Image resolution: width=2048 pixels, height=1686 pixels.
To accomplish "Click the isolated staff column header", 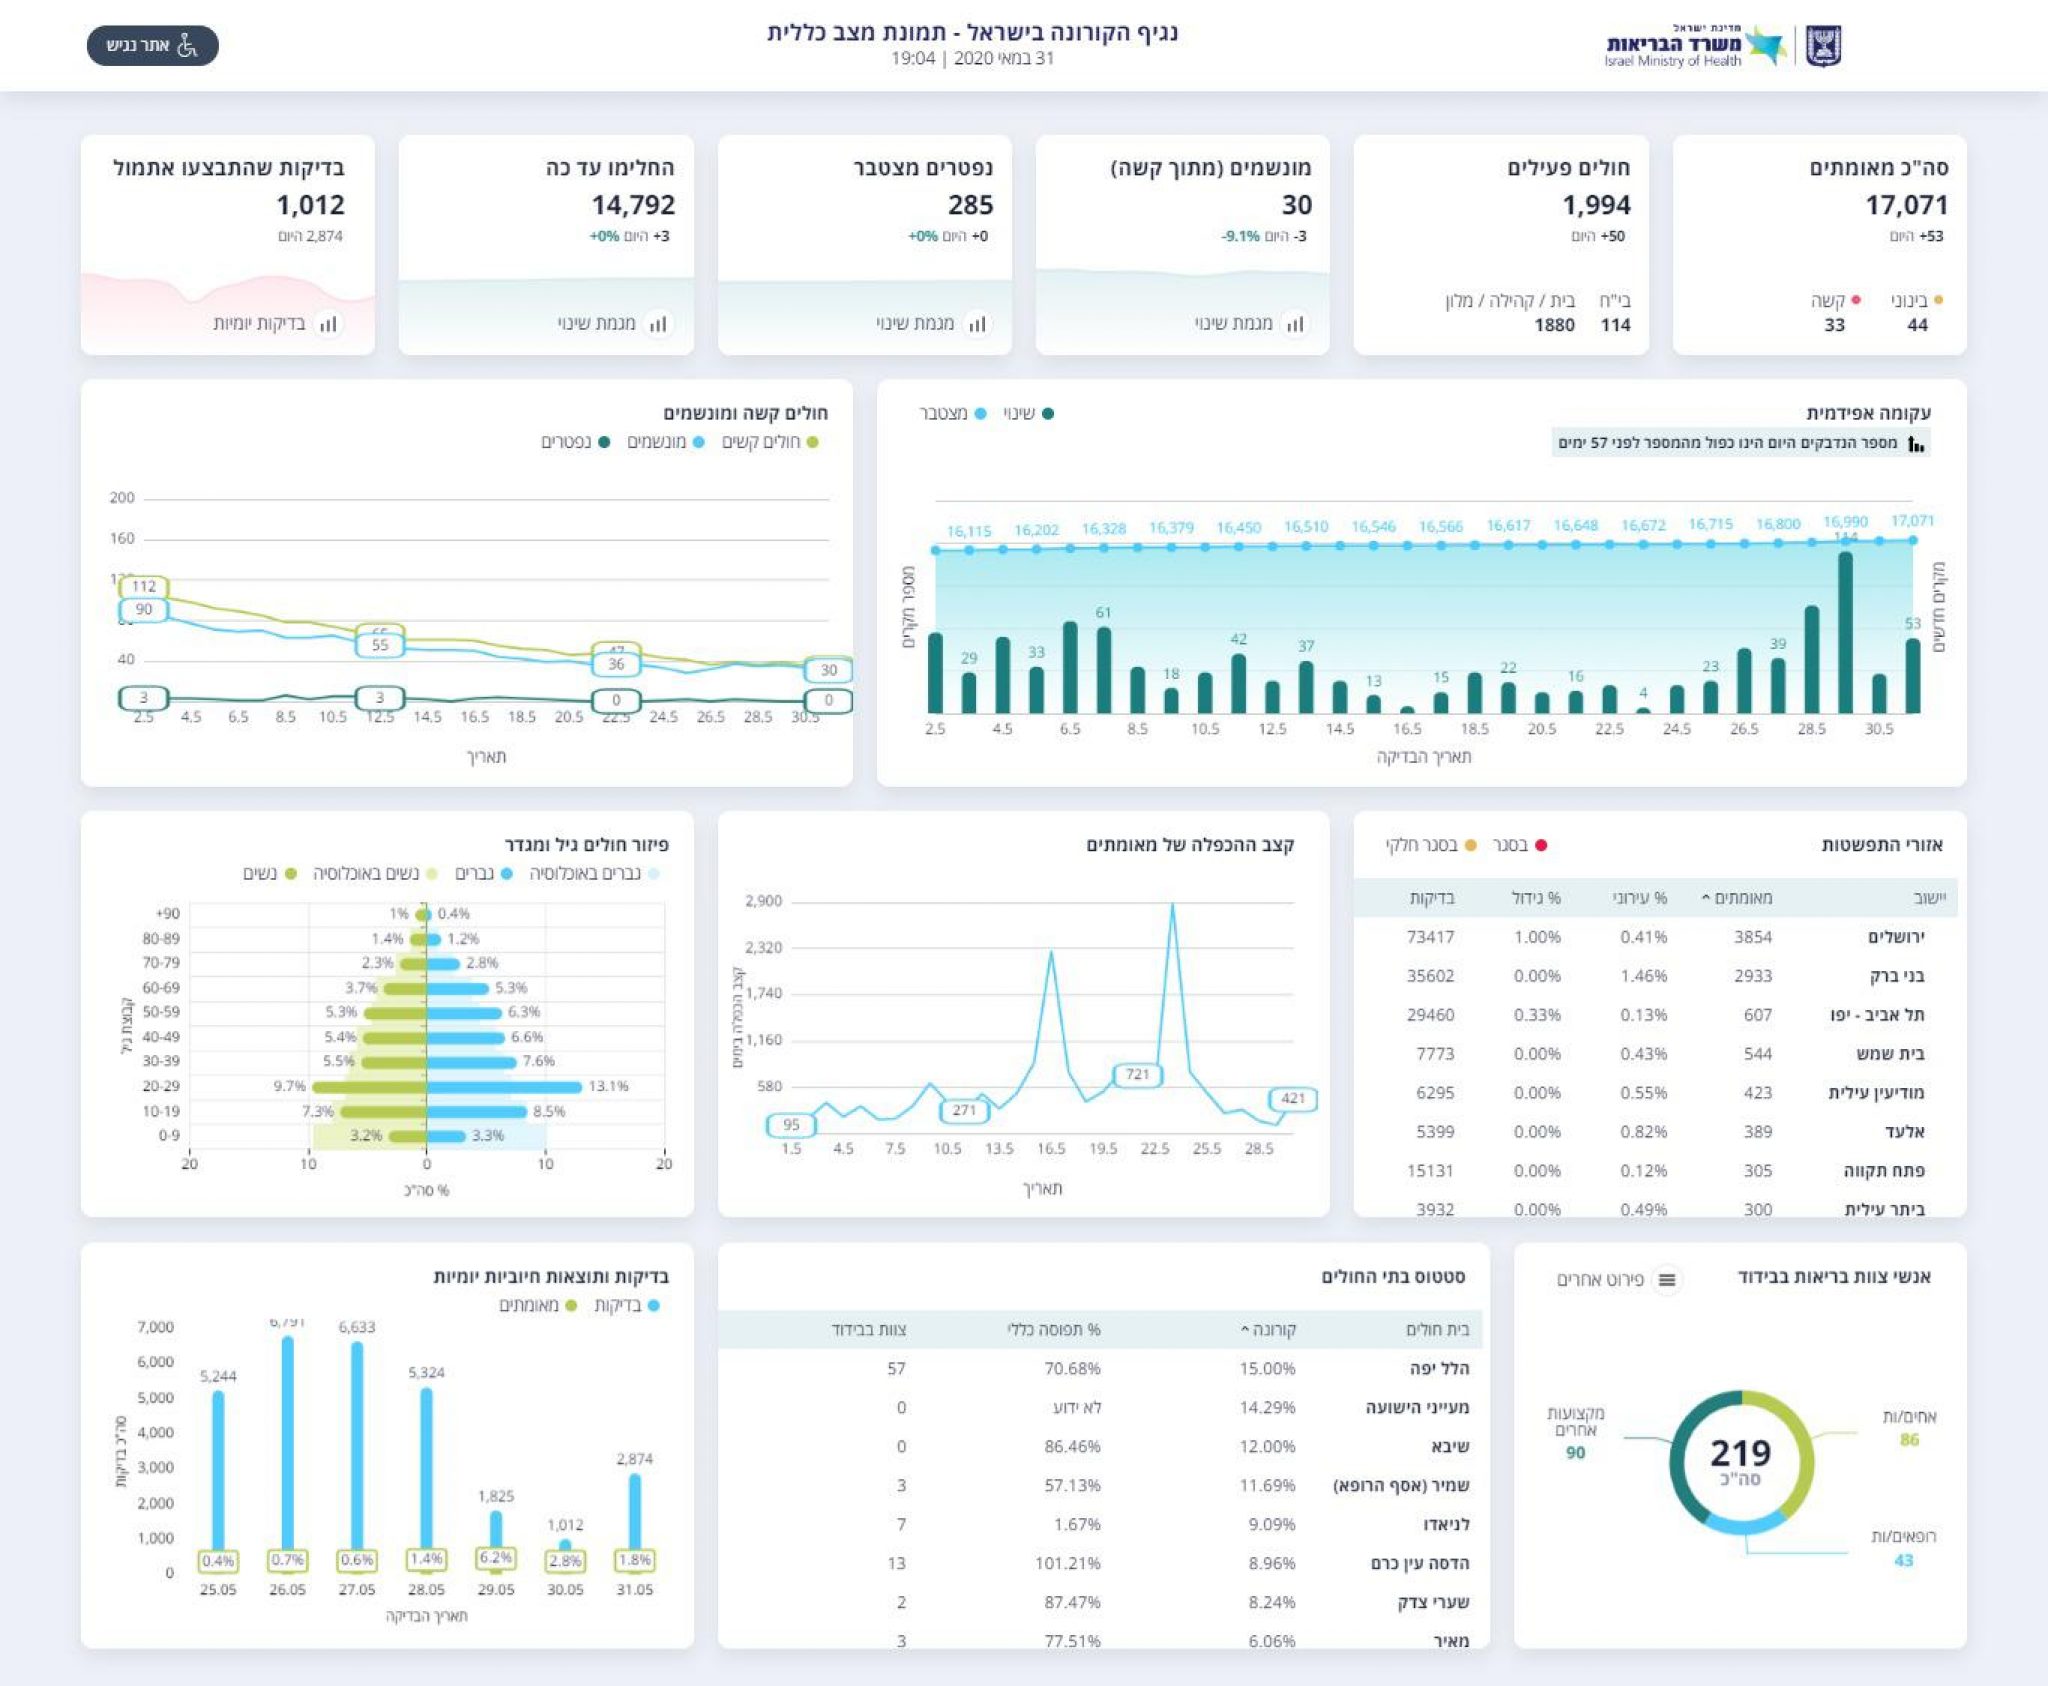I will 868,1329.
